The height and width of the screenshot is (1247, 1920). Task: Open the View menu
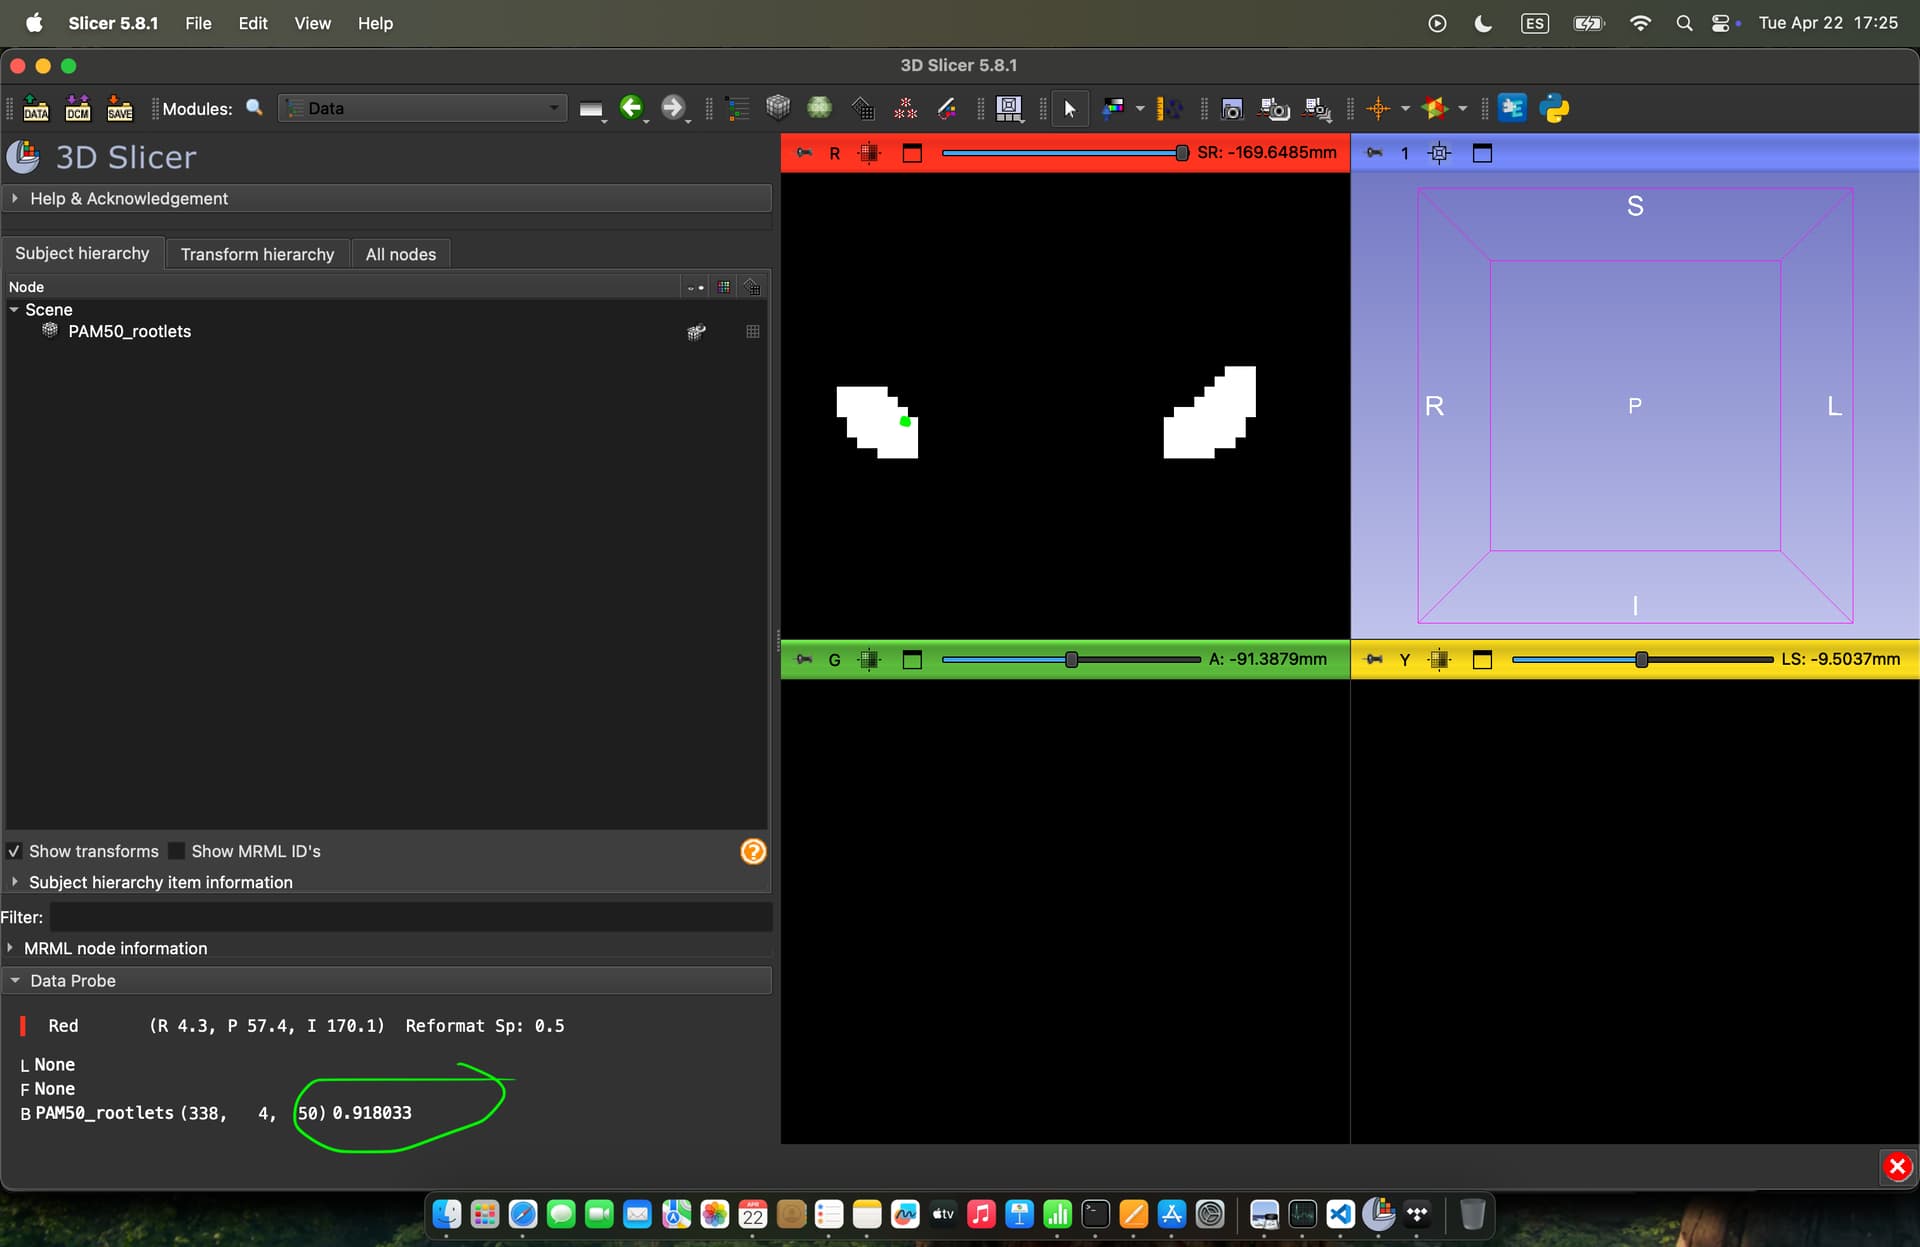[312, 23]
